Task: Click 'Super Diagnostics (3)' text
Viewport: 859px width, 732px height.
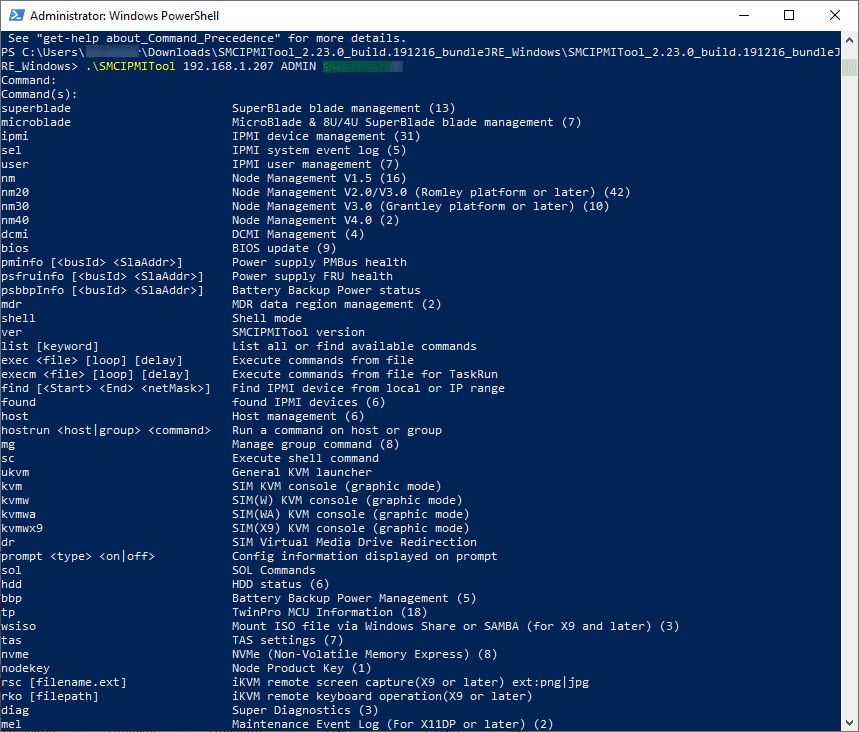Action: coord(305,710)
